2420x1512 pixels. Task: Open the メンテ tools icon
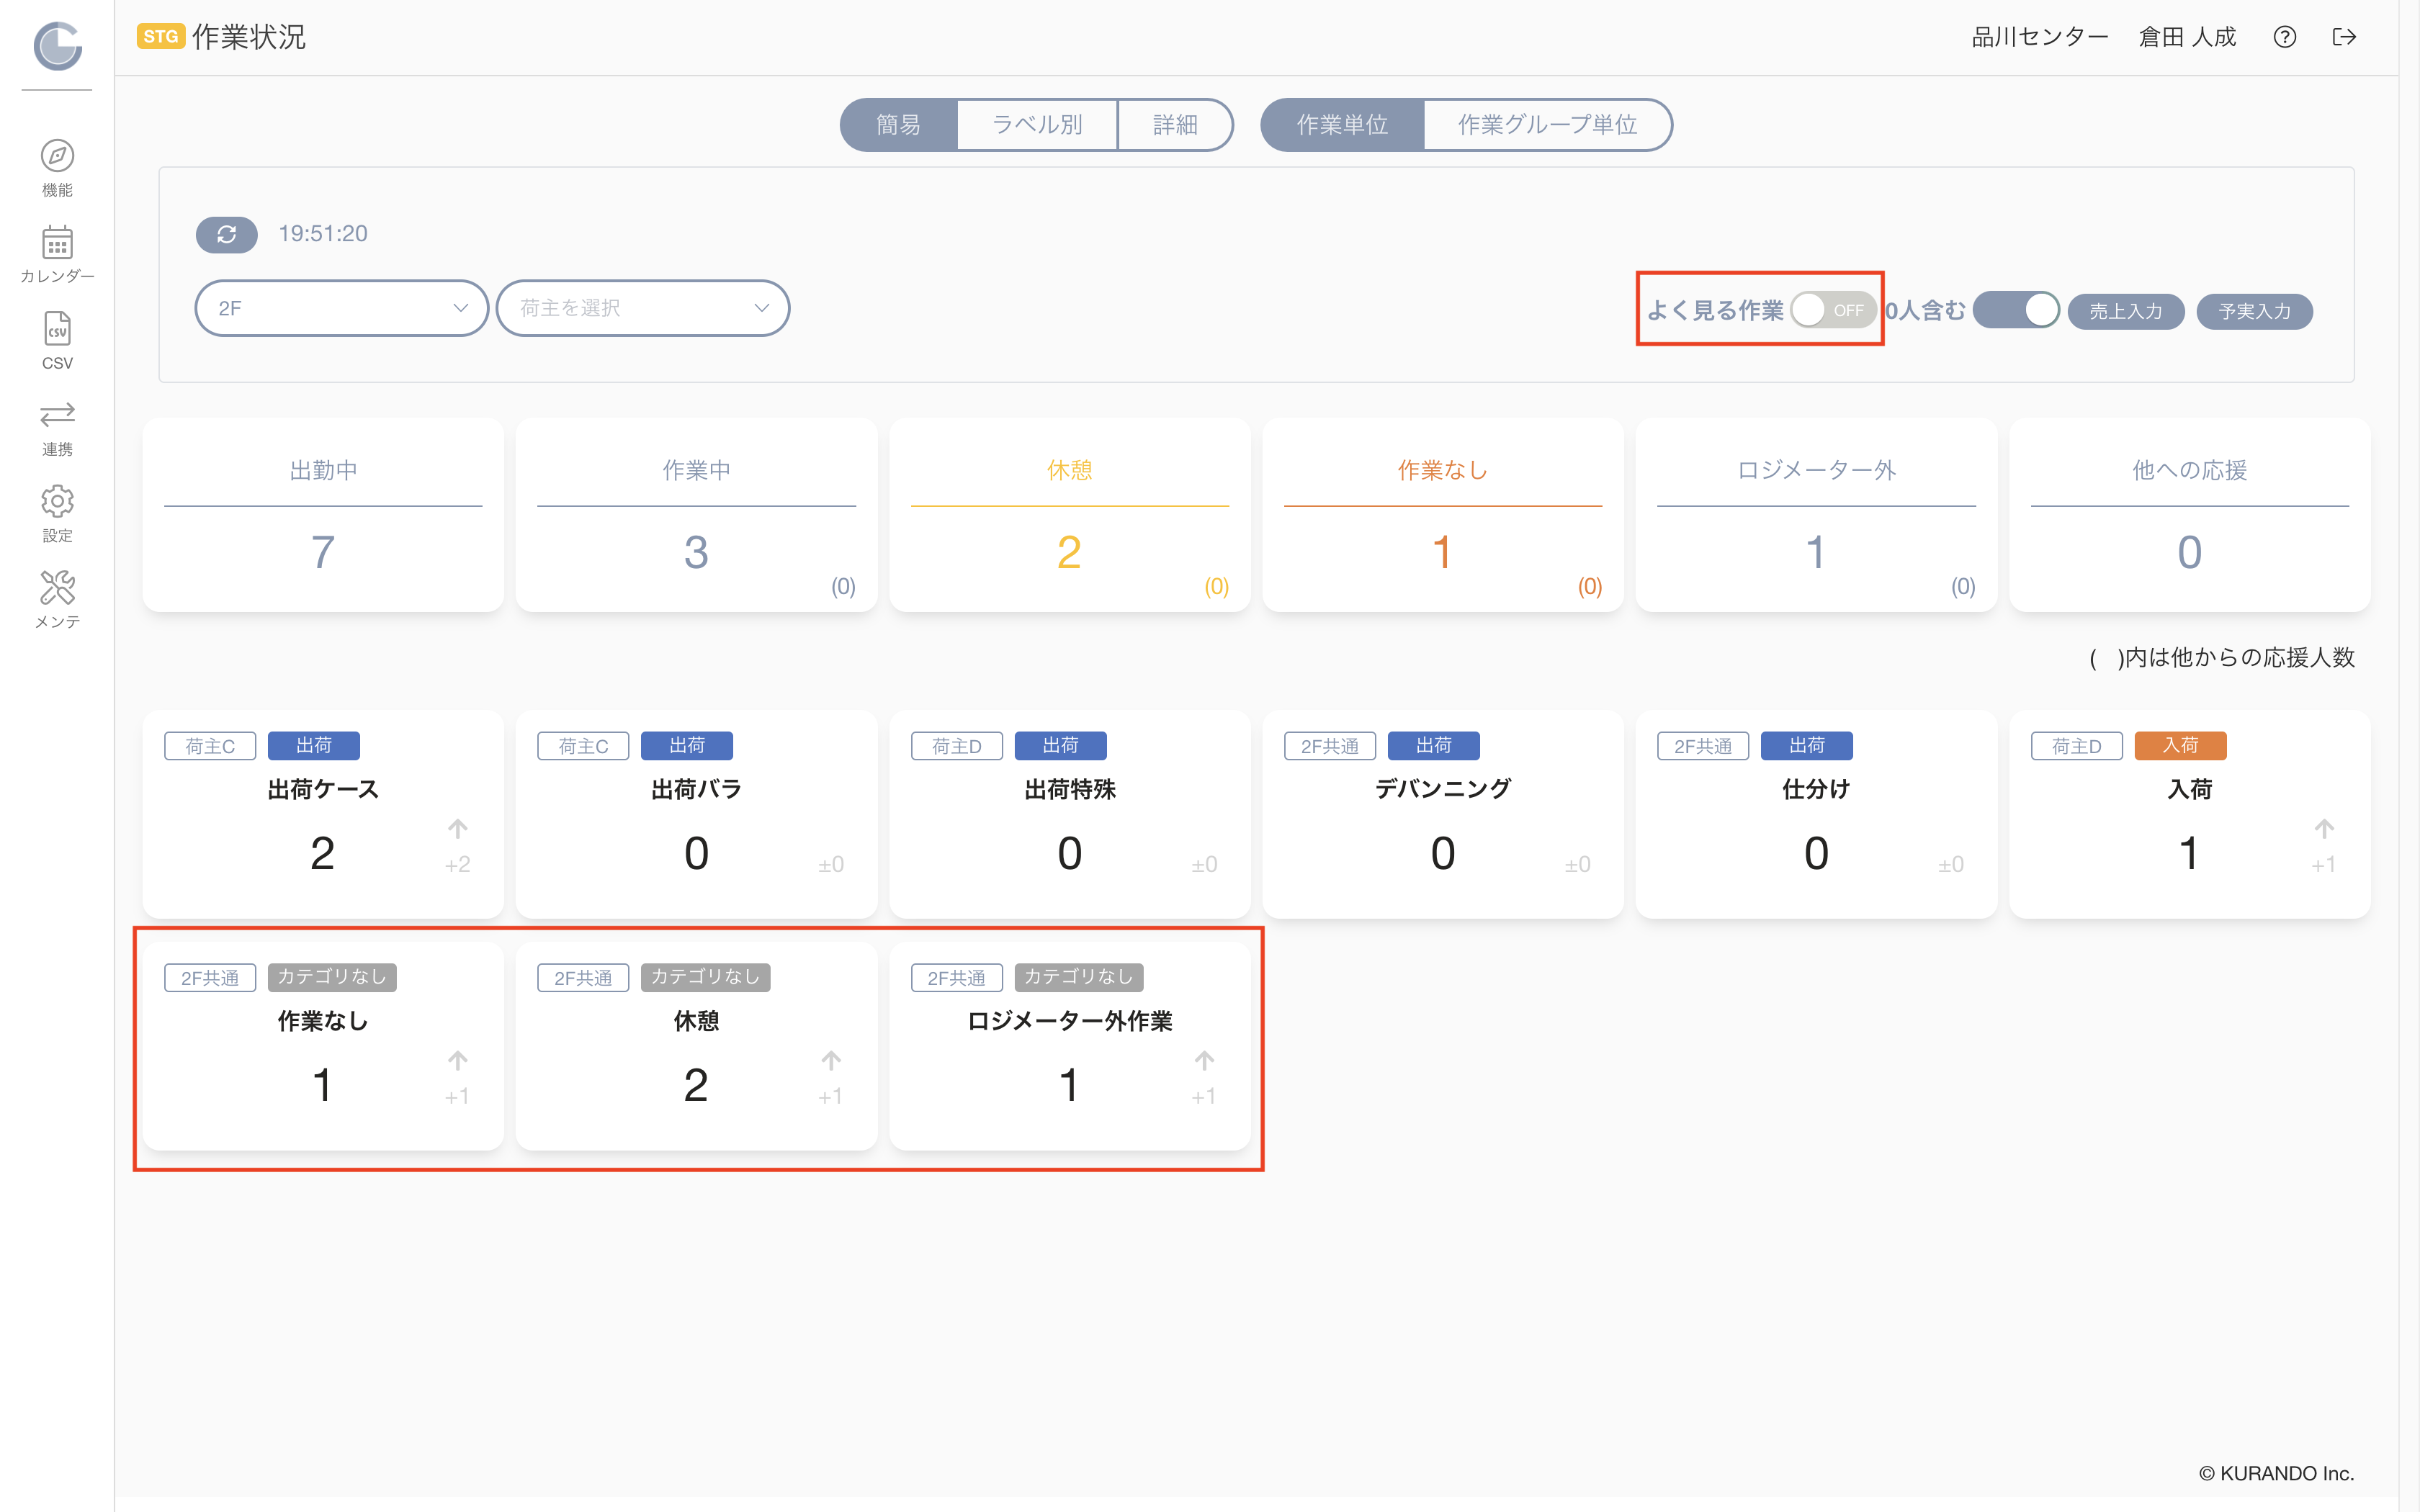(57, 588)
